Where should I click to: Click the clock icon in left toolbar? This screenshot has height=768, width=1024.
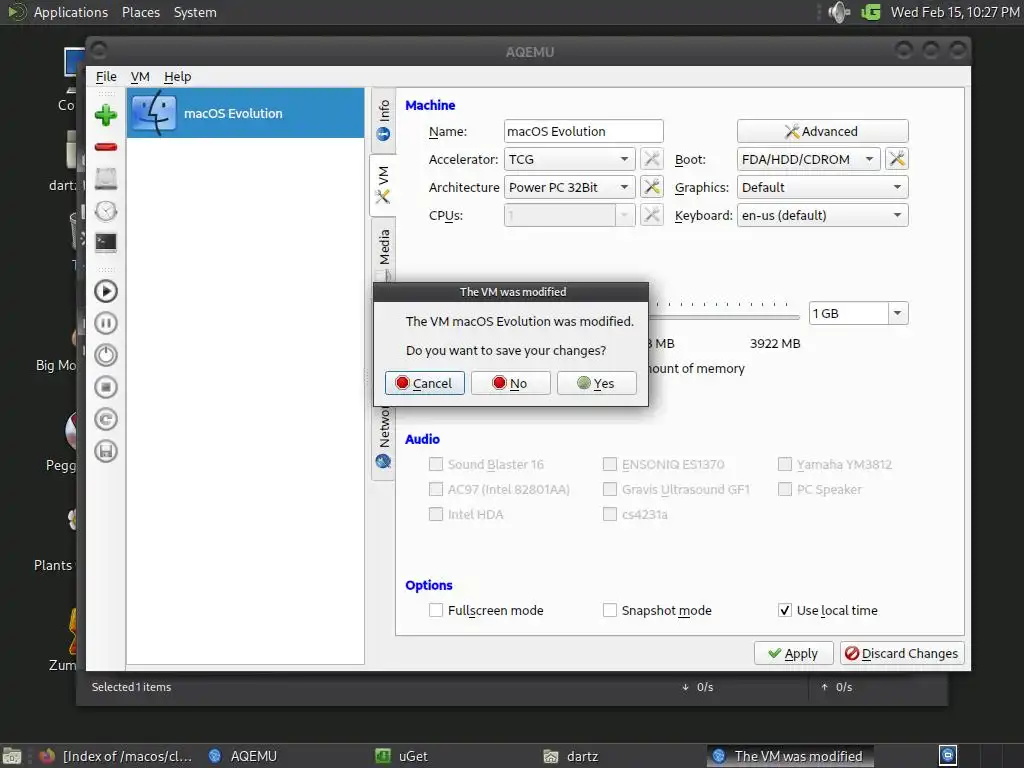(x=106, y=211)
